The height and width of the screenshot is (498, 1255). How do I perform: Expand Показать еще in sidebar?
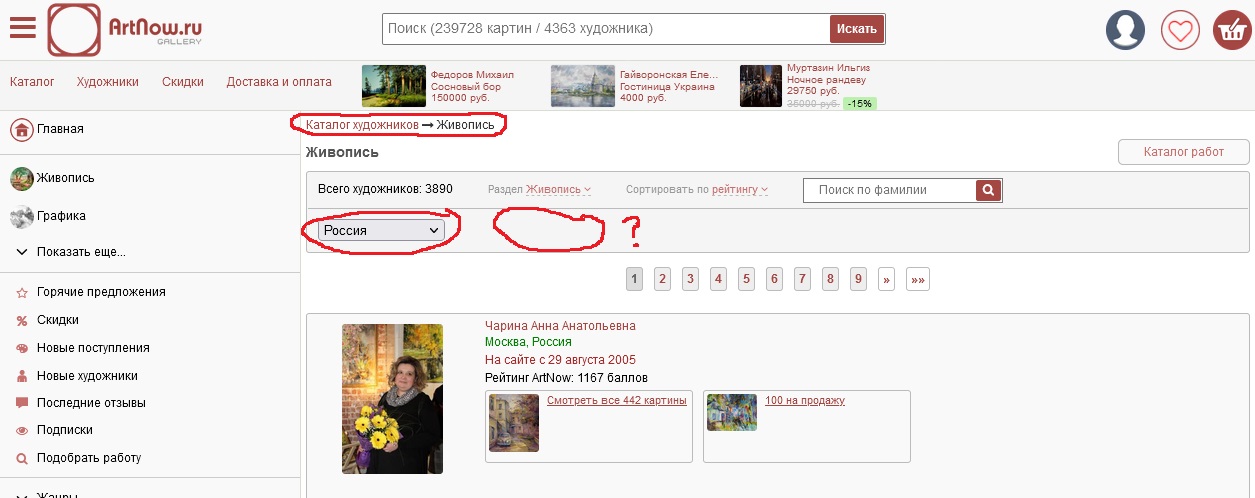[80, 252]
